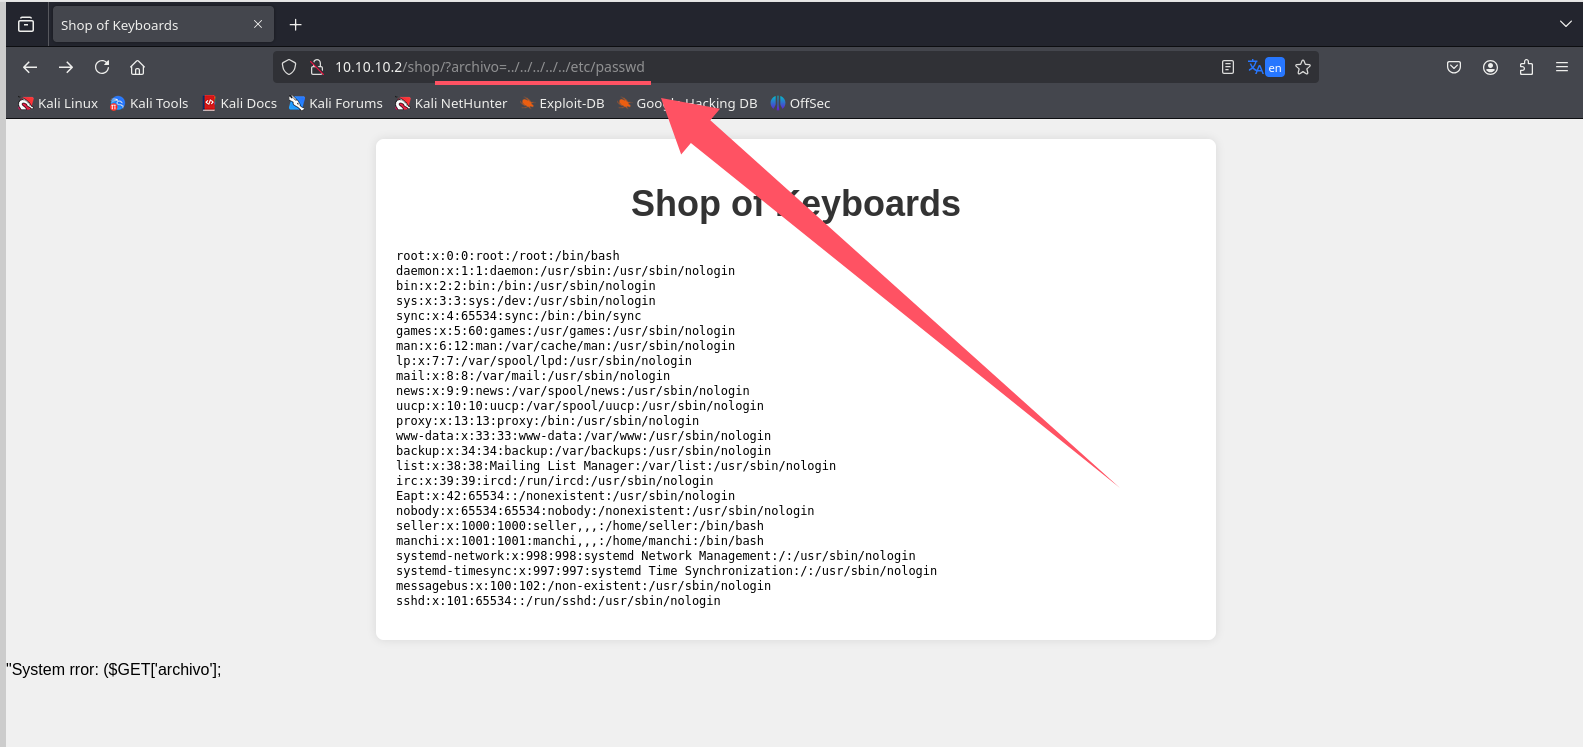Open the Extensions puzzle icon

pyautogui.click(x=1526, y=67)
